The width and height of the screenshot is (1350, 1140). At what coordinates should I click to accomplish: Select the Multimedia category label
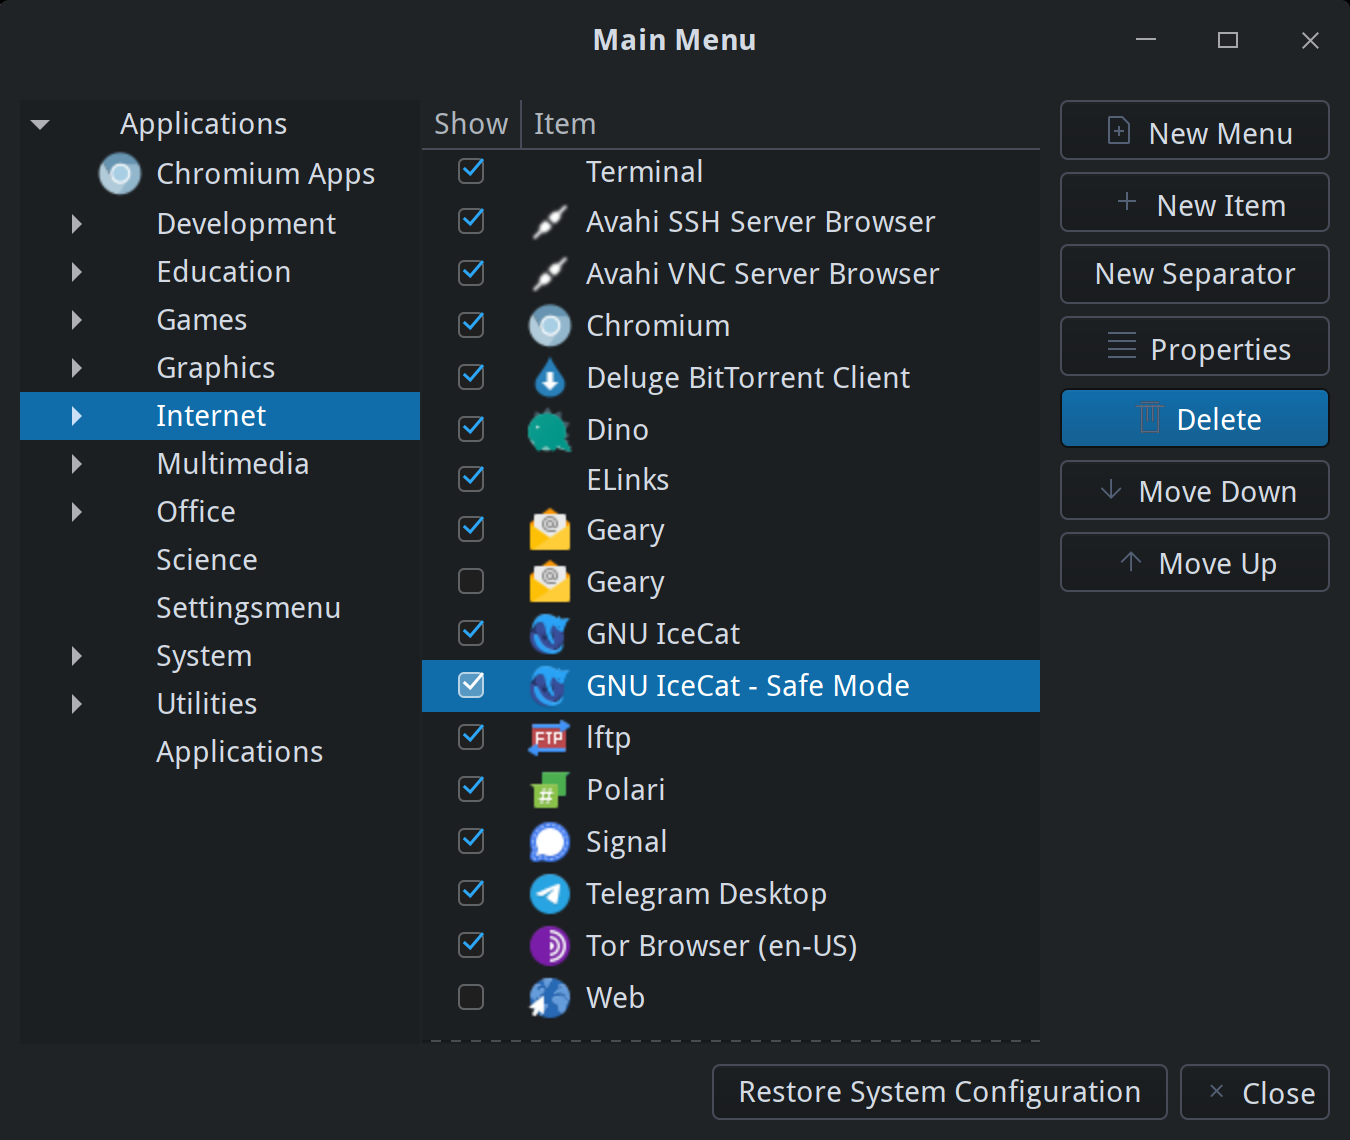tap(233, 464)
